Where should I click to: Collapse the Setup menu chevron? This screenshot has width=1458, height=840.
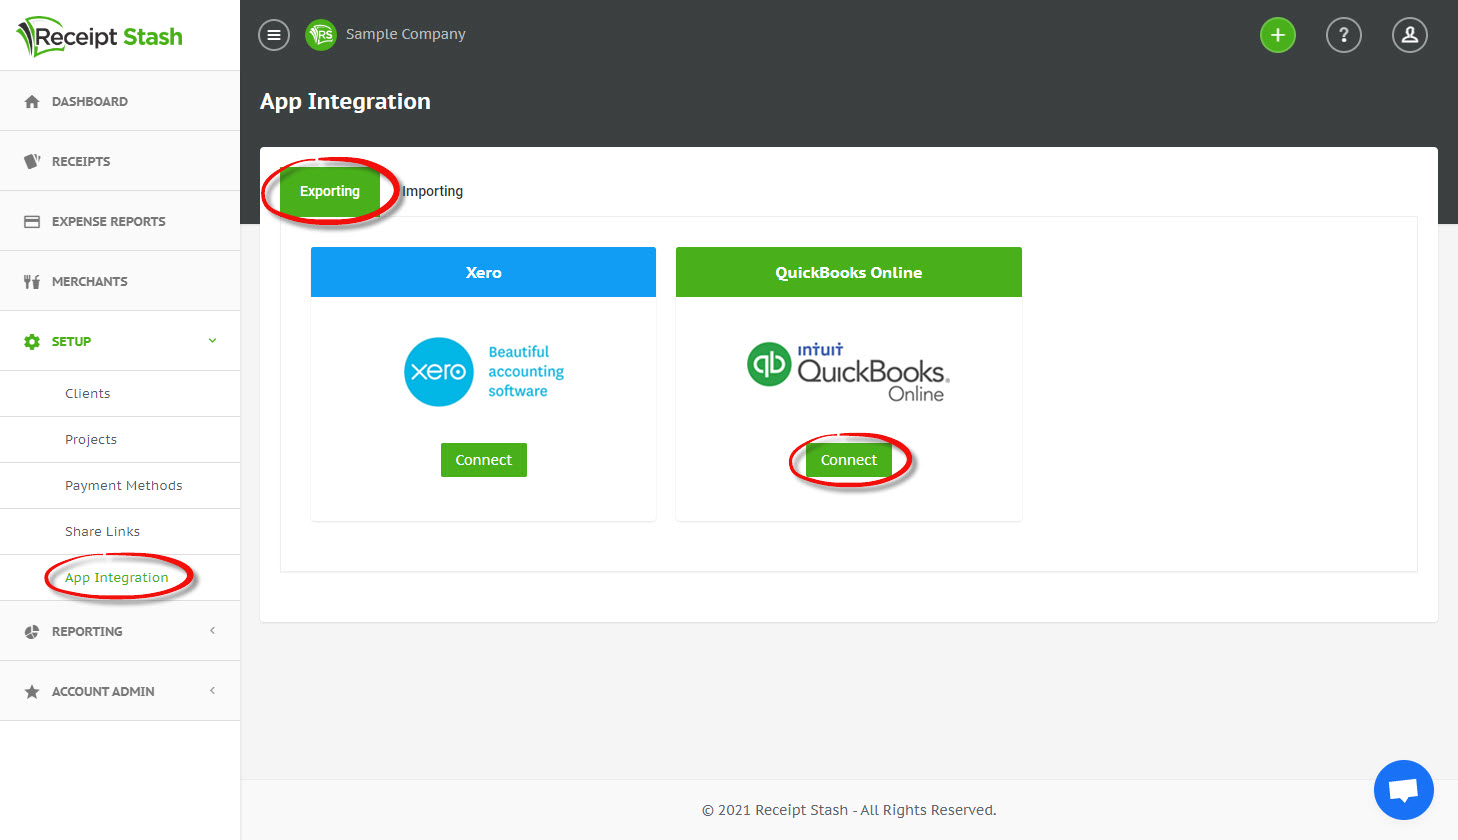pos(212,341)
